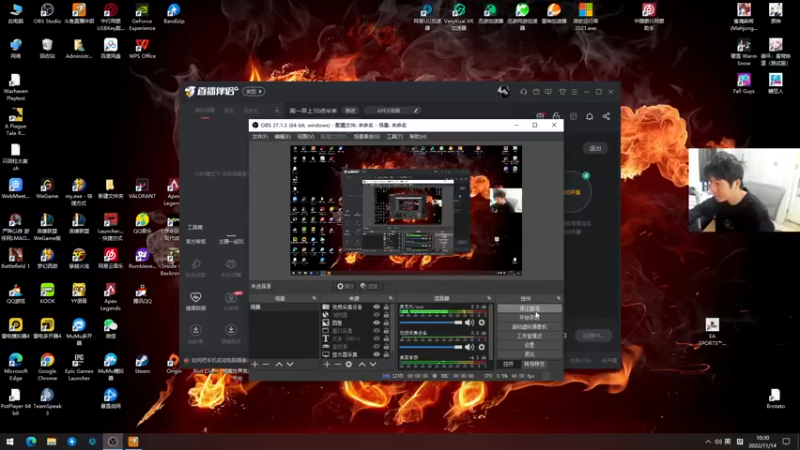Screen dimensions: 800x450
Task: Mute the second mixer channel speaker
Action: pyautogui.click(x=469, y=347)
